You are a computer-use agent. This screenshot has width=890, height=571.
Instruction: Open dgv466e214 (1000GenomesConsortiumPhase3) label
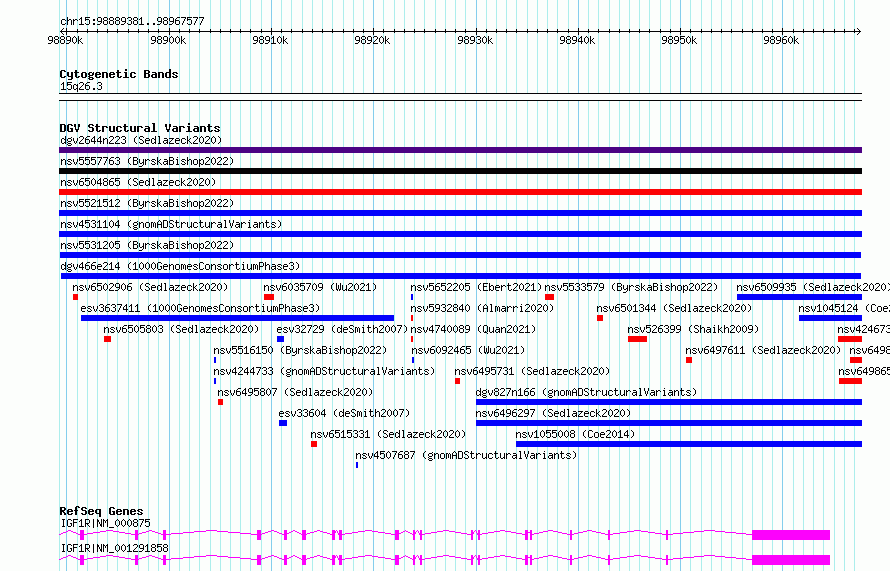coord(180,266)
